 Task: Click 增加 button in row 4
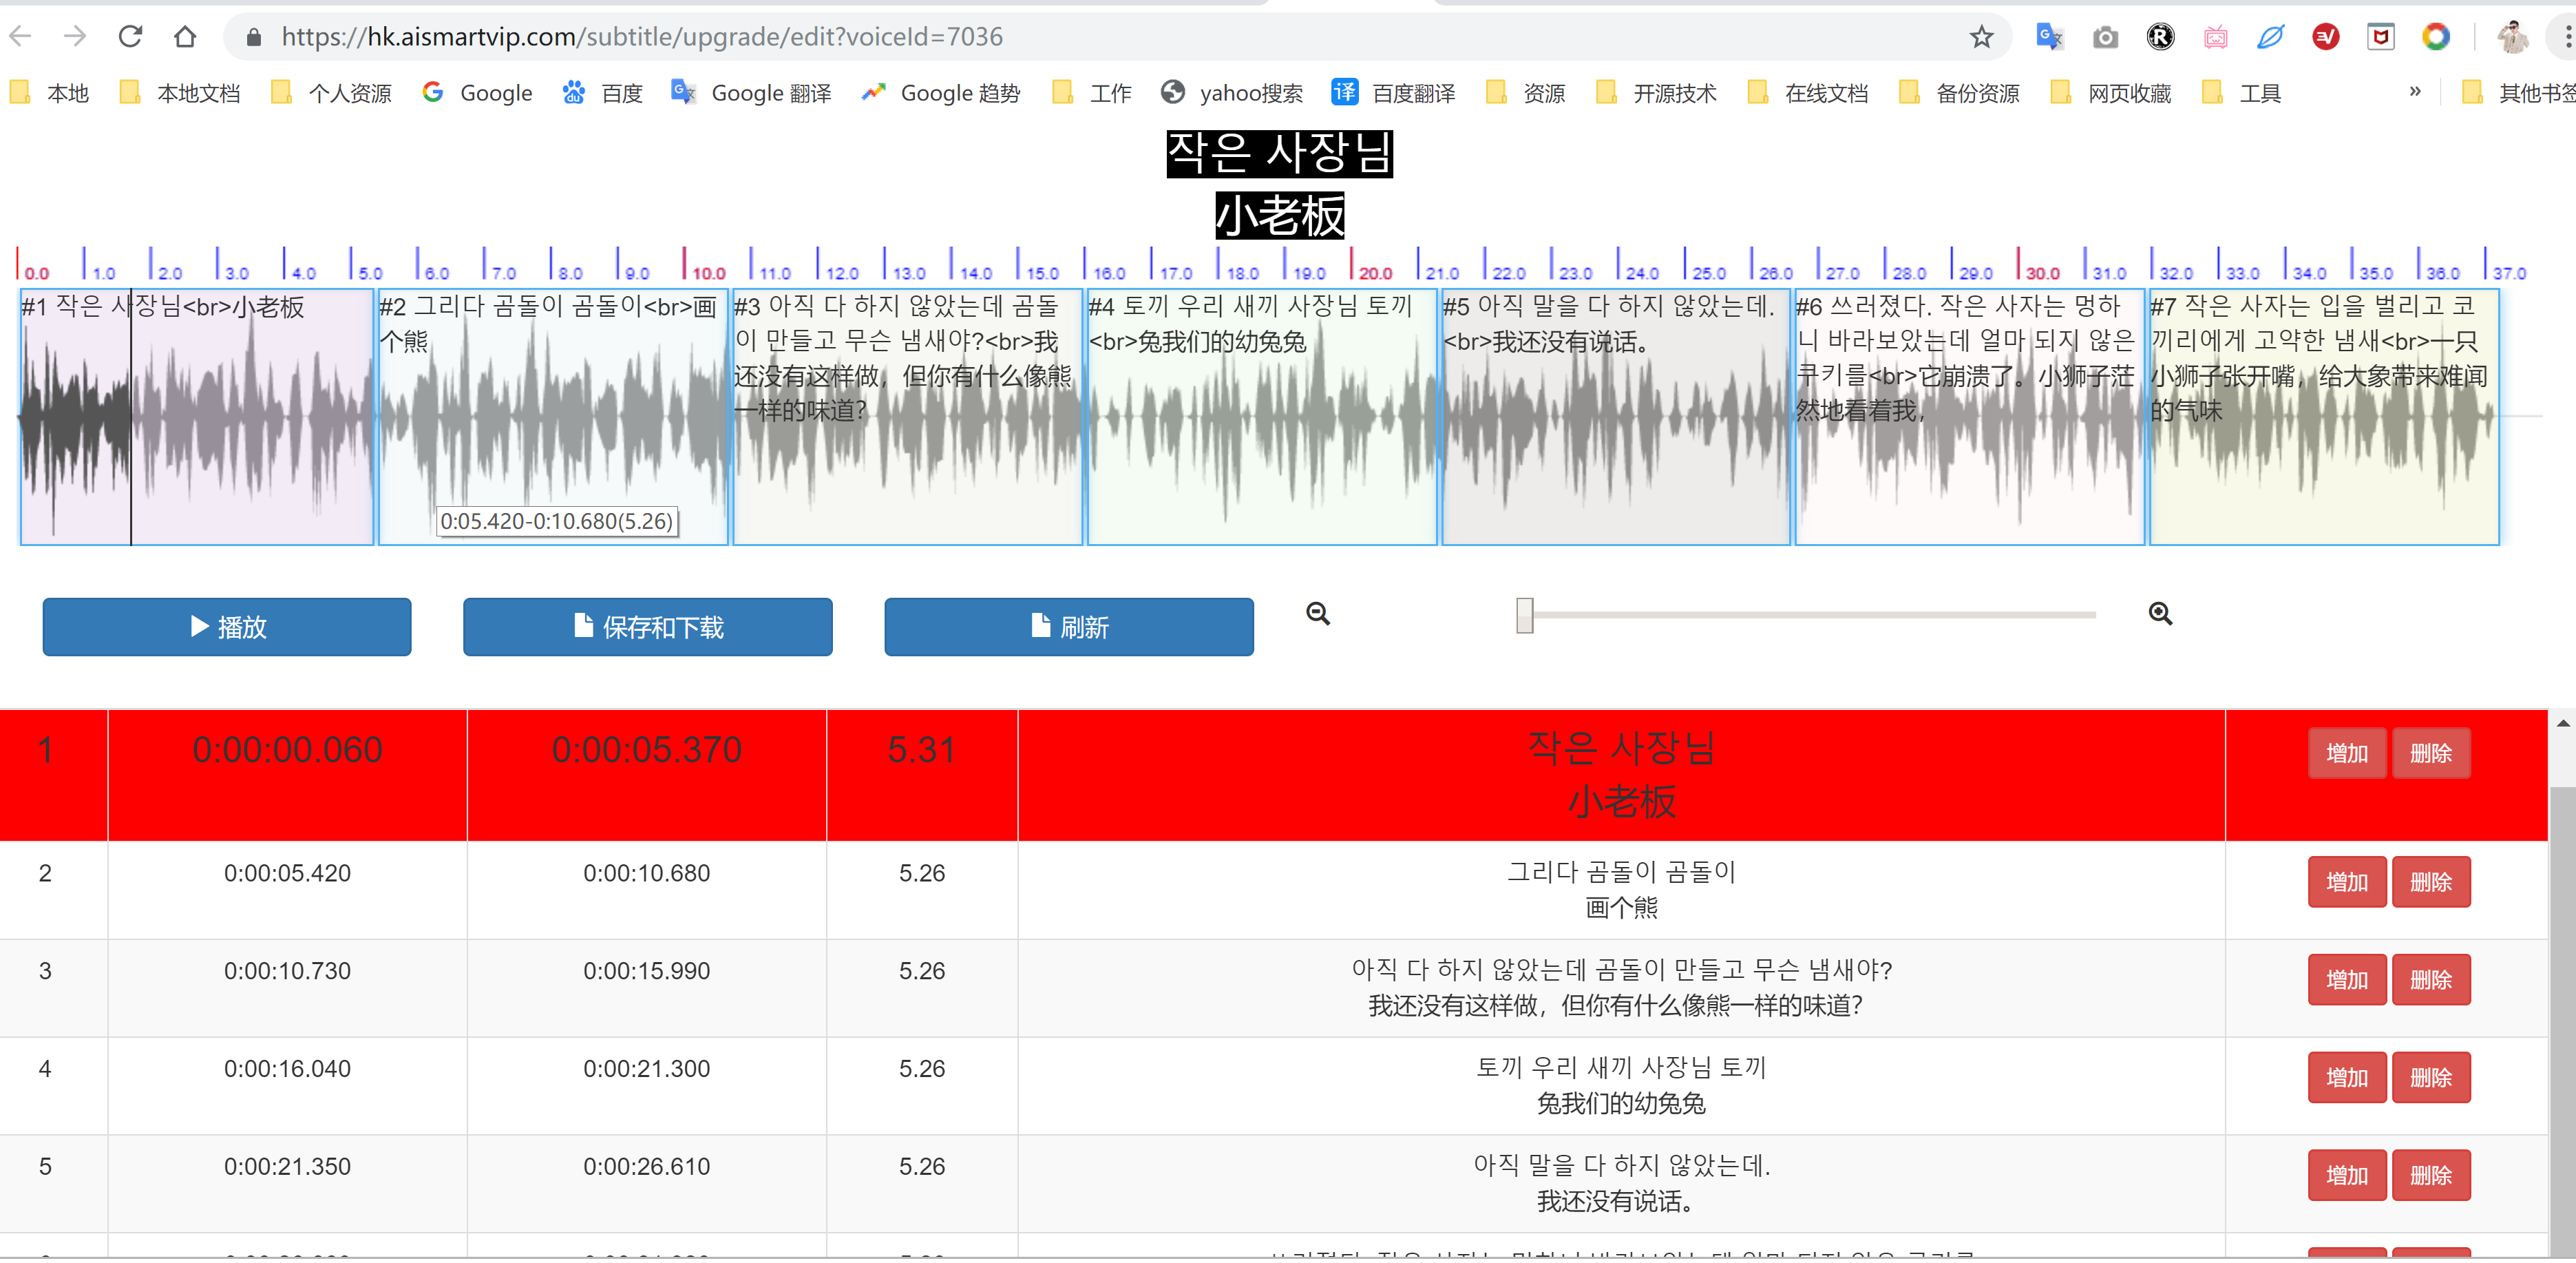pos(2347,1078)
